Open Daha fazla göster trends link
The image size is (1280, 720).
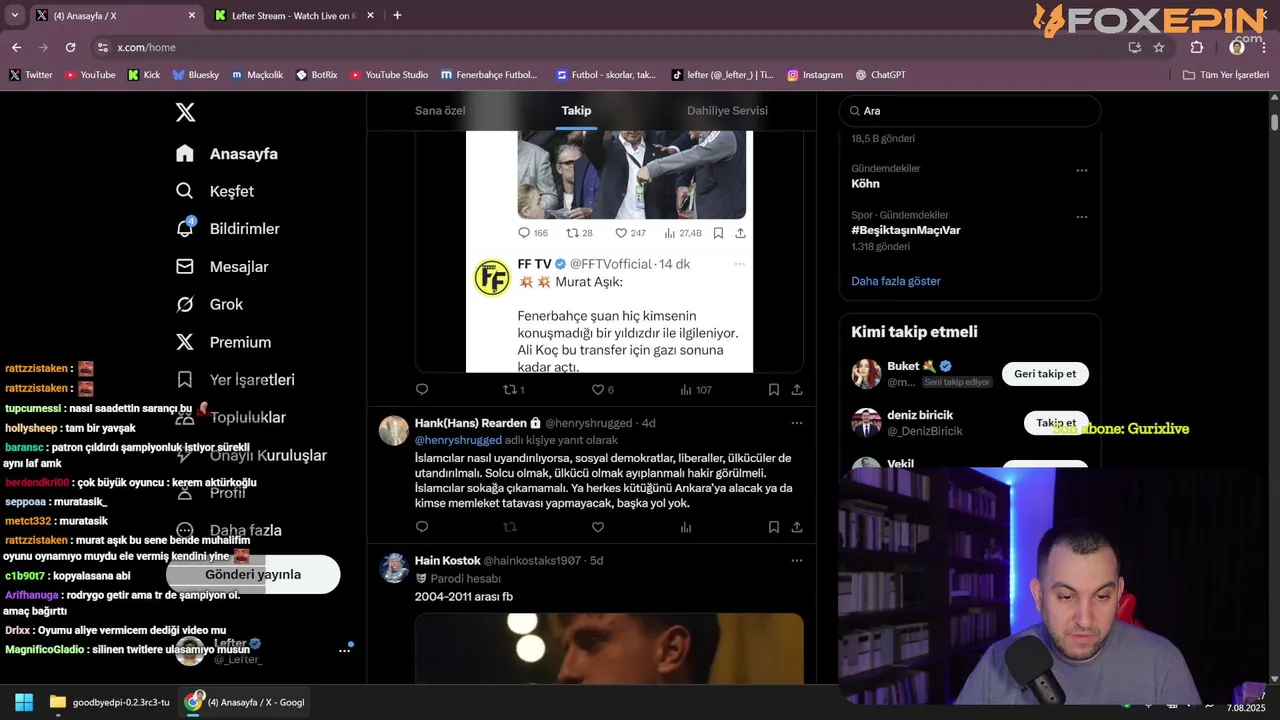(x=896, y=281)
